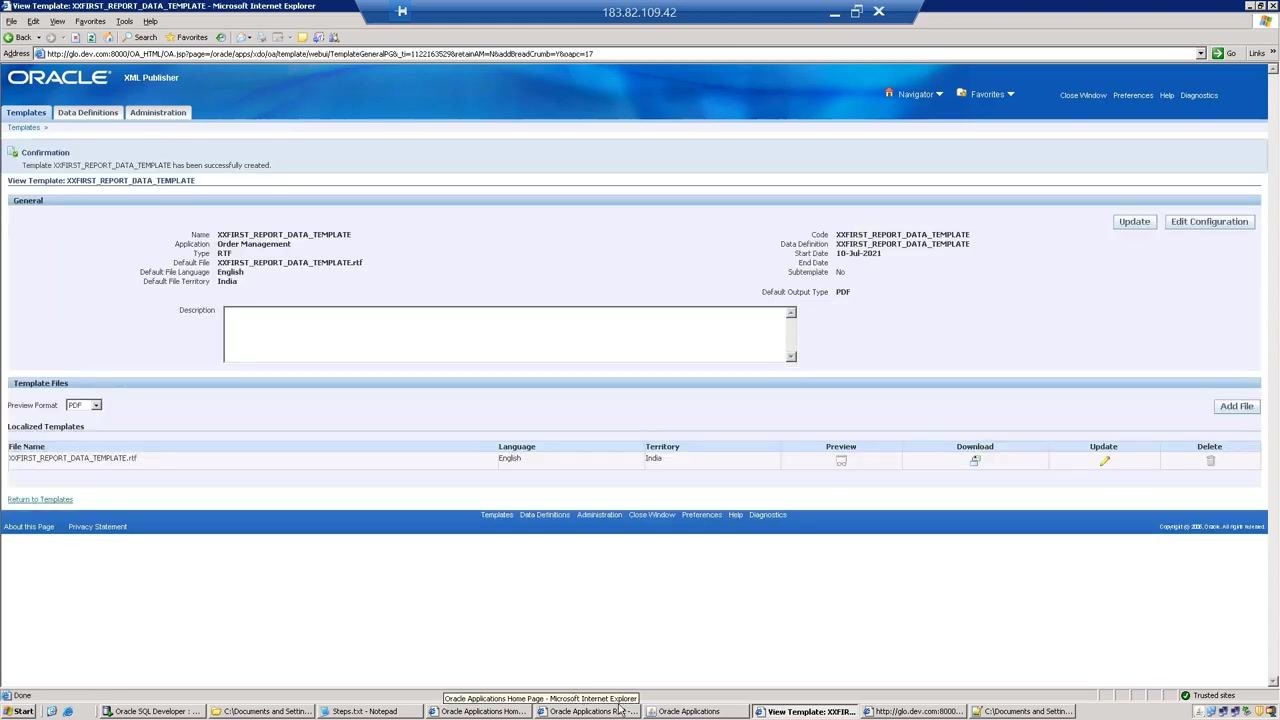This screenshot has height=720, width=1280.
Task: Click the Internet Explorer quick launch icon
Action: (x=68, y=711)
